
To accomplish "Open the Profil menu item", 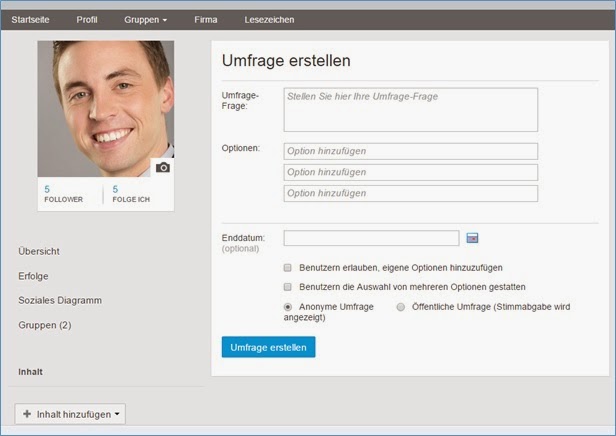I will [87, 19].
